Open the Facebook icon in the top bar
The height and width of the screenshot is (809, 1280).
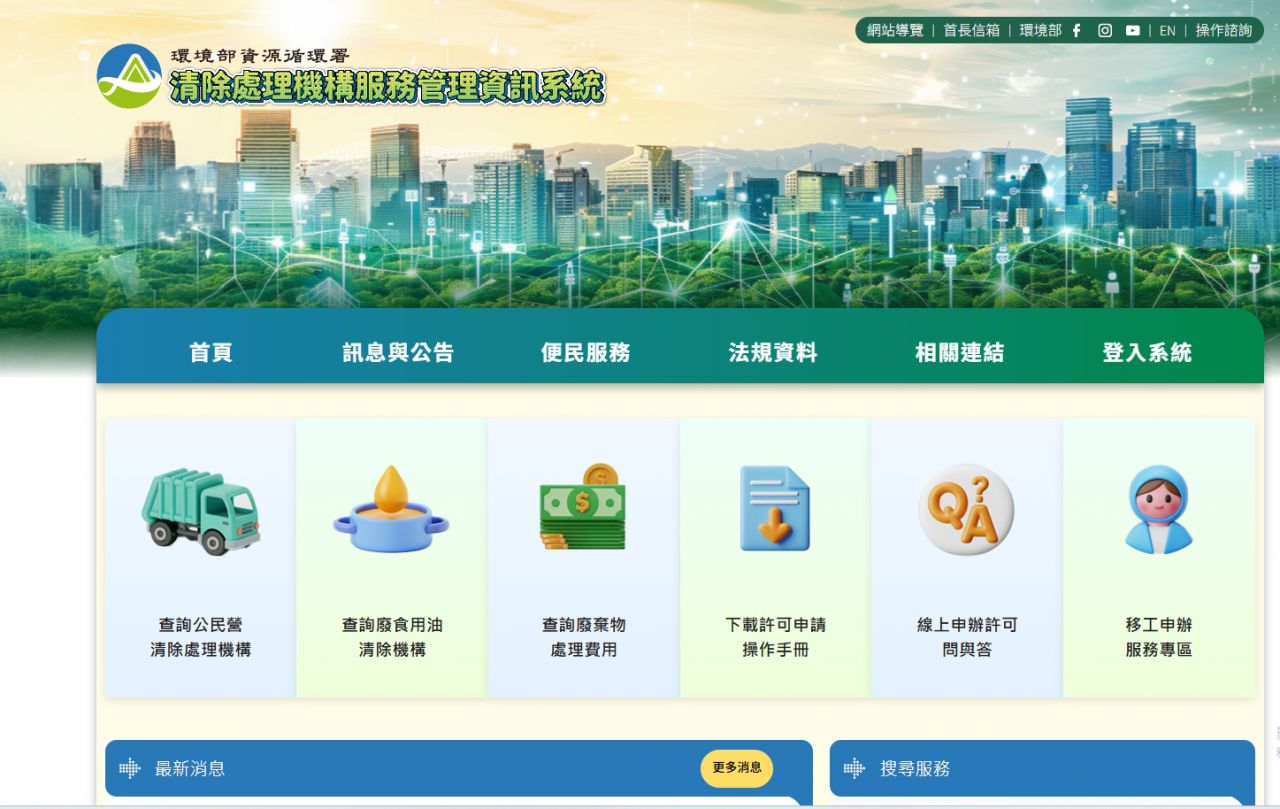[1075, 30]
